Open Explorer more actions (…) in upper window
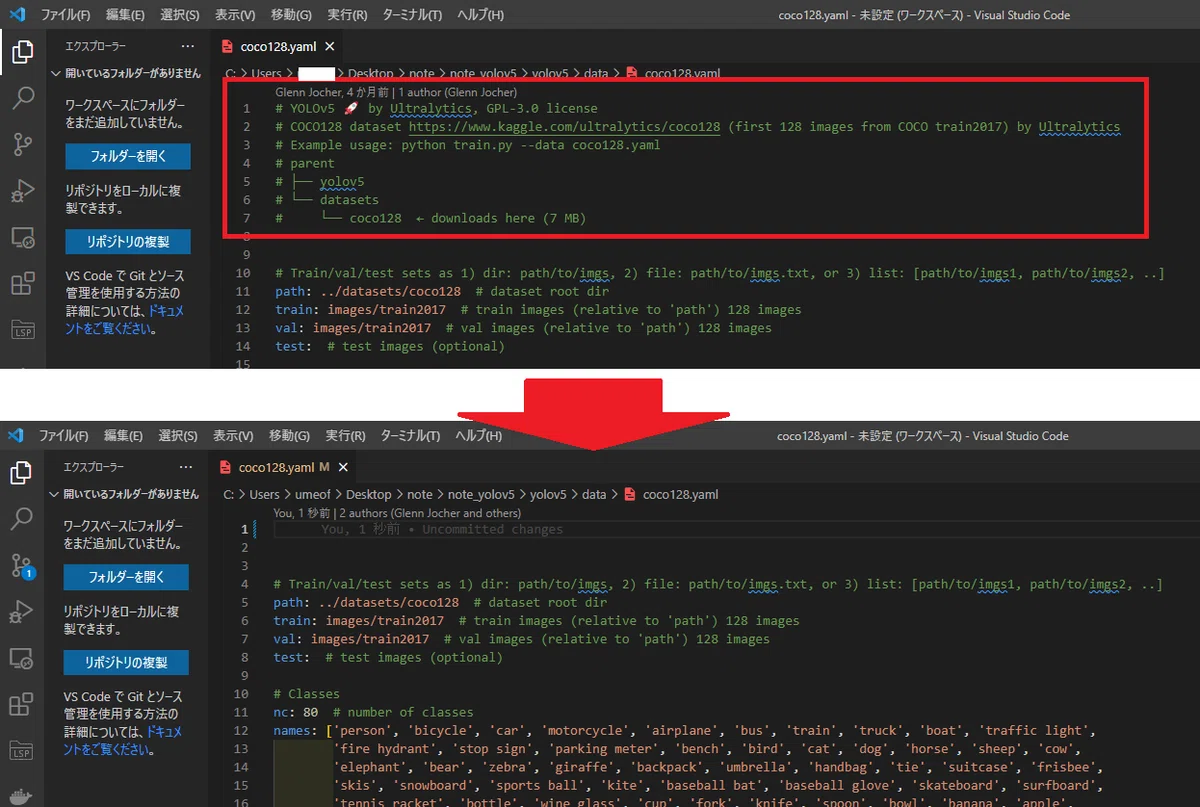1200x807 pixels. 187,46
